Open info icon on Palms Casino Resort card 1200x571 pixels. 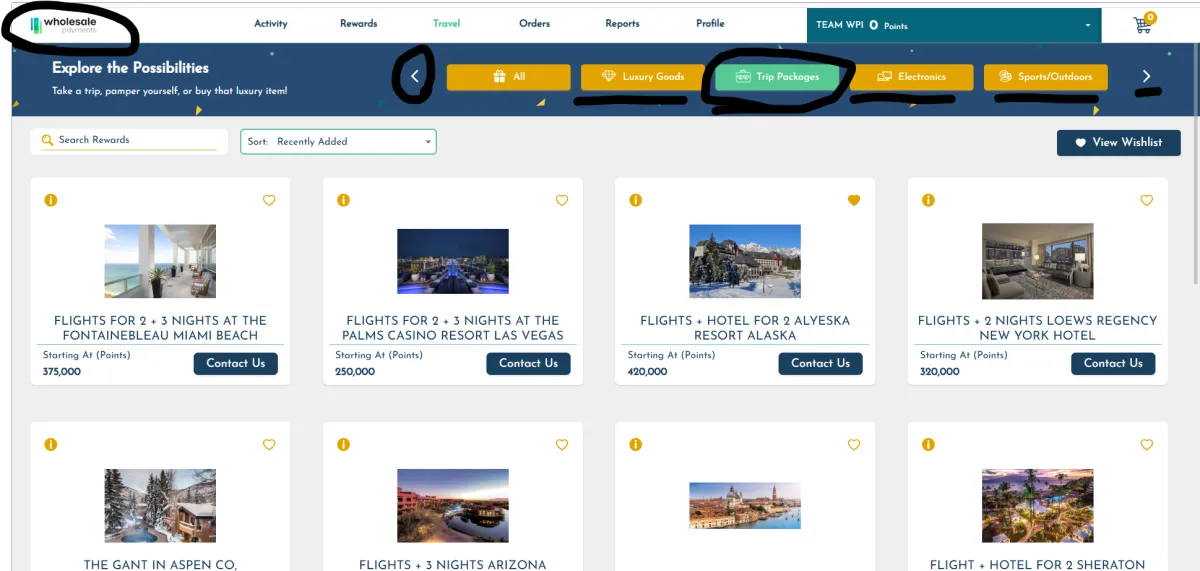point(343,200)
